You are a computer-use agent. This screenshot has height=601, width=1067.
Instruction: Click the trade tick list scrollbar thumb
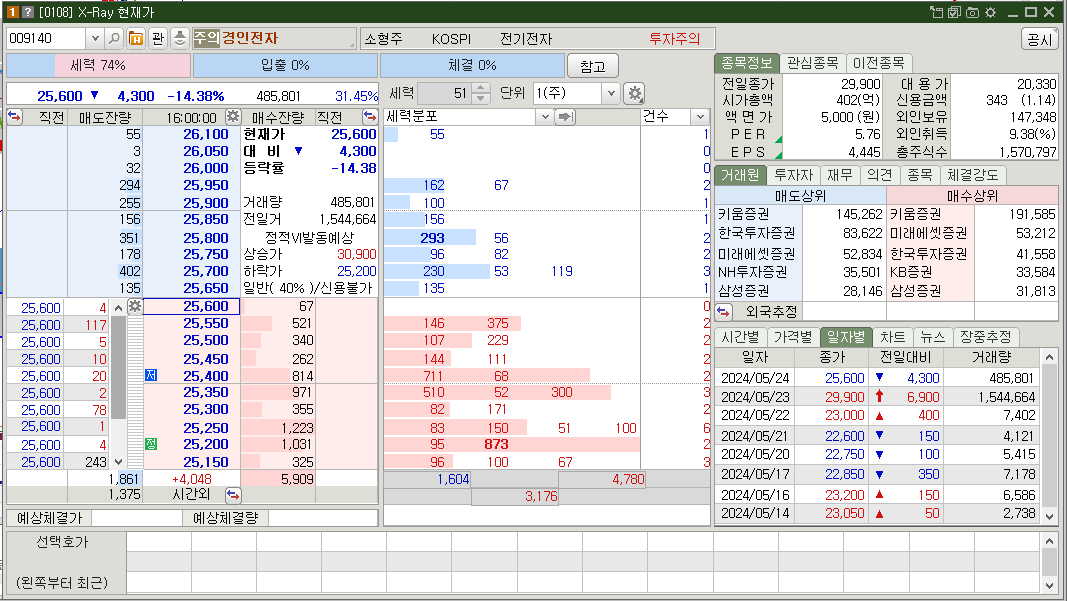(x=118, y=368)
